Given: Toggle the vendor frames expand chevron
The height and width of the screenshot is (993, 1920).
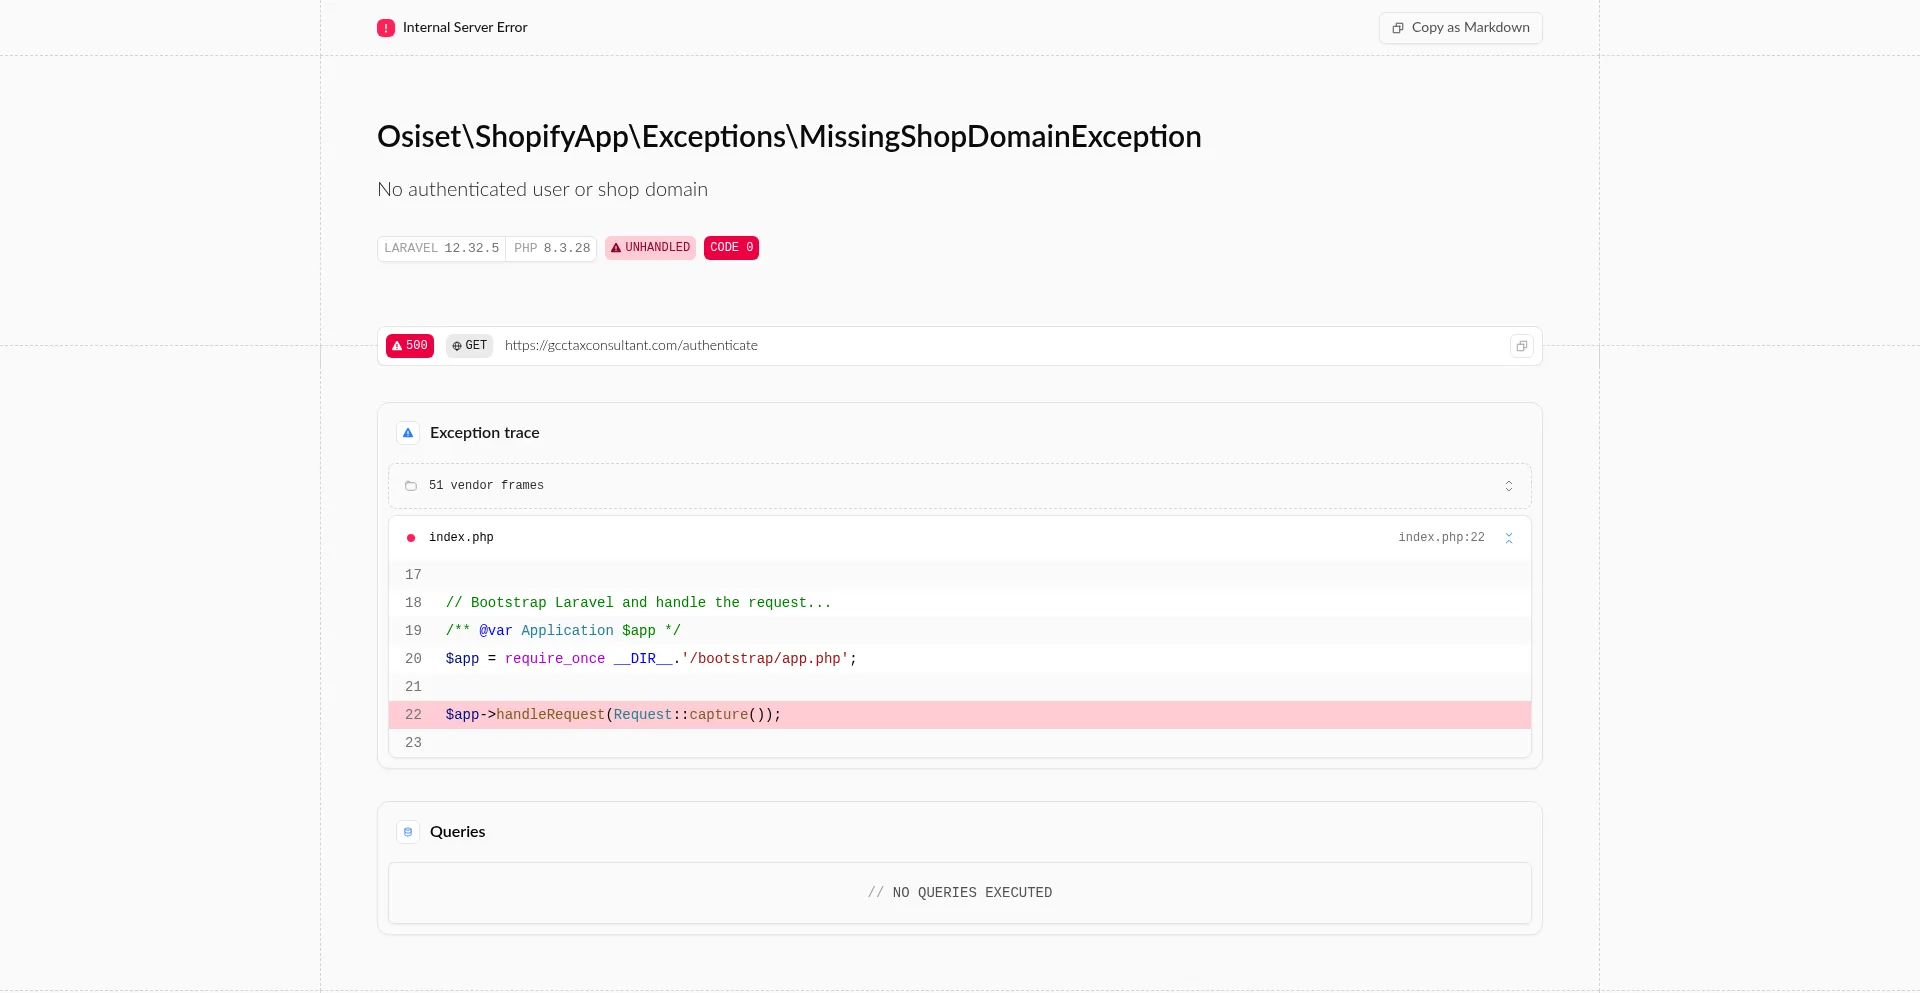Looking at the screenshot, I should tap(1508, 486).
